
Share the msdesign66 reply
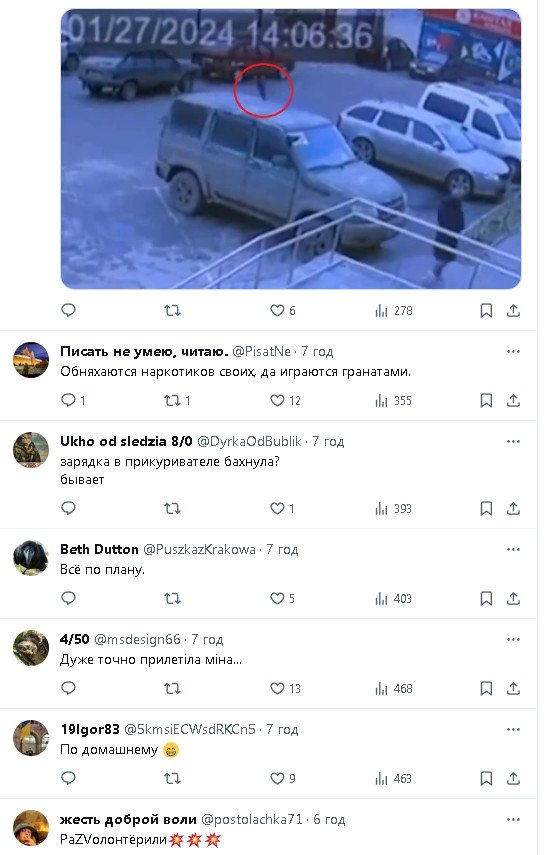click(x=513, y=689)
